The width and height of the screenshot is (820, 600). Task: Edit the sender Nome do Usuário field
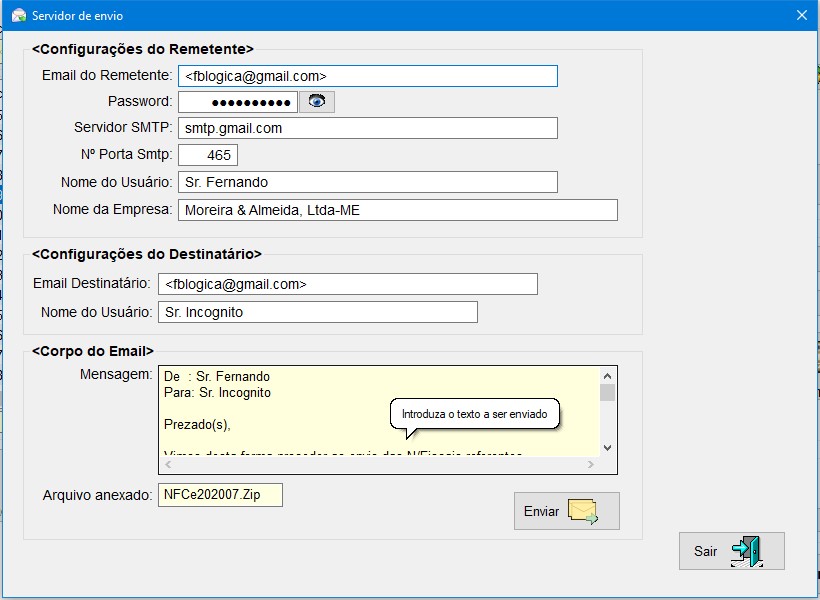coord(366,182)
